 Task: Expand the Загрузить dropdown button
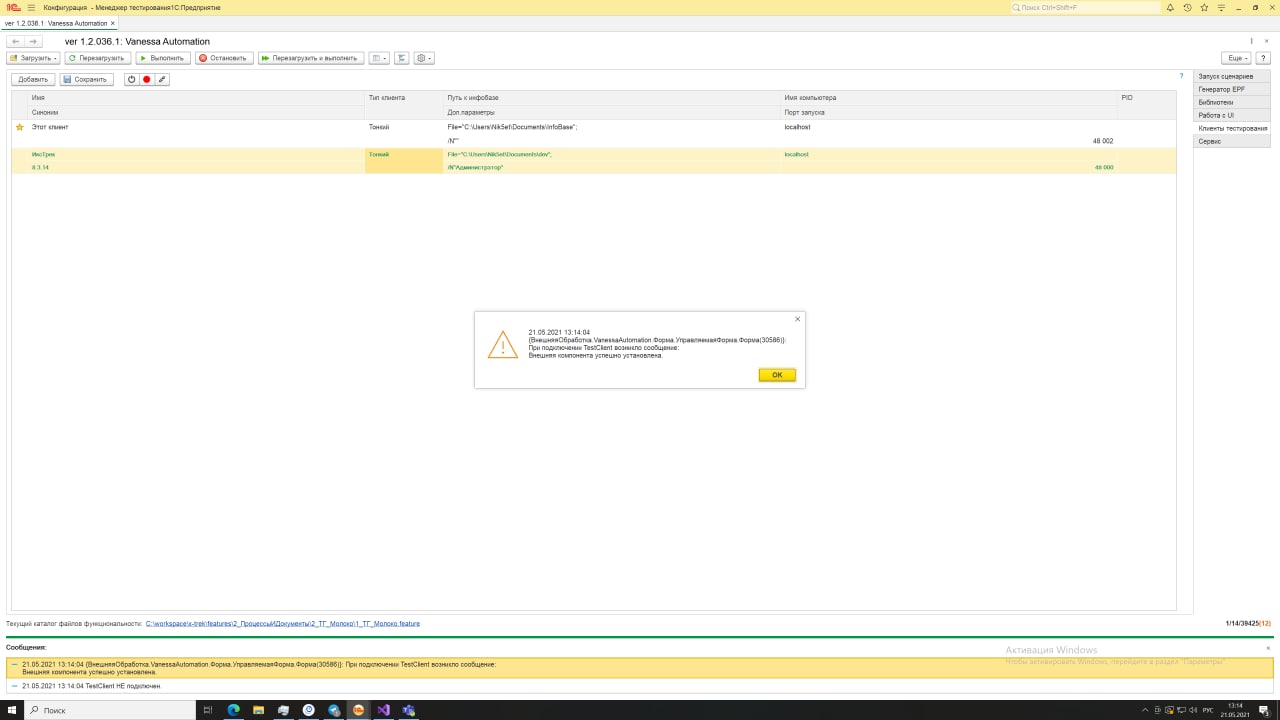pos(33,58)
